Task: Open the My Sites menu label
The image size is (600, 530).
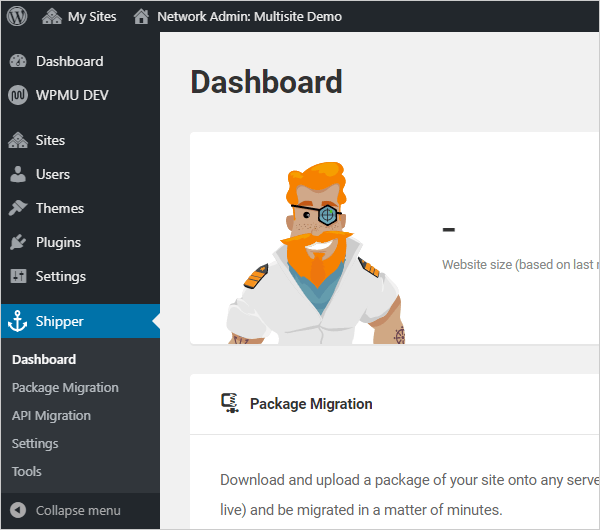Action: click(92, 16)
